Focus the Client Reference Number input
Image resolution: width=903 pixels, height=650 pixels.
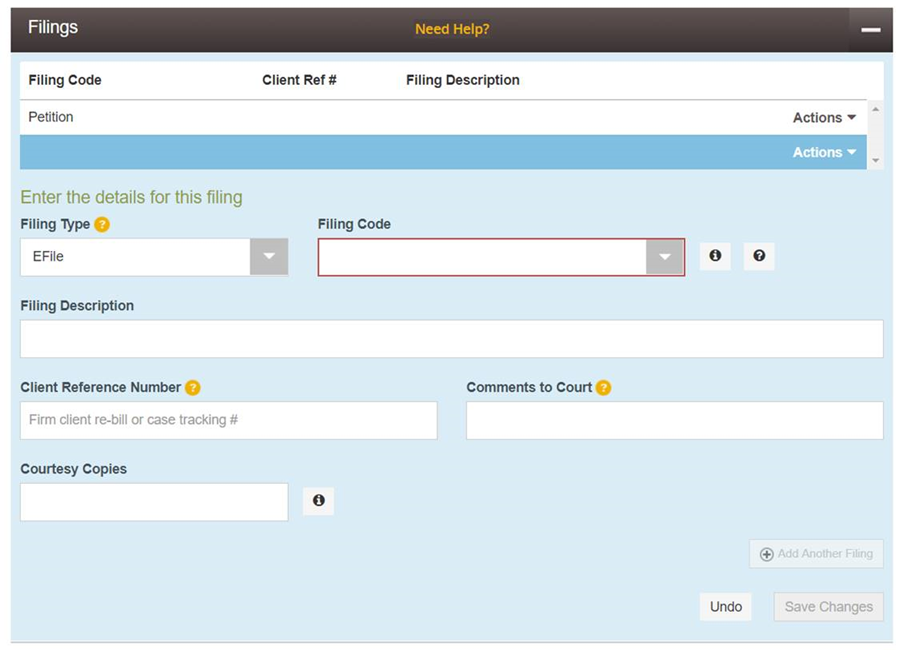(228, 420)
